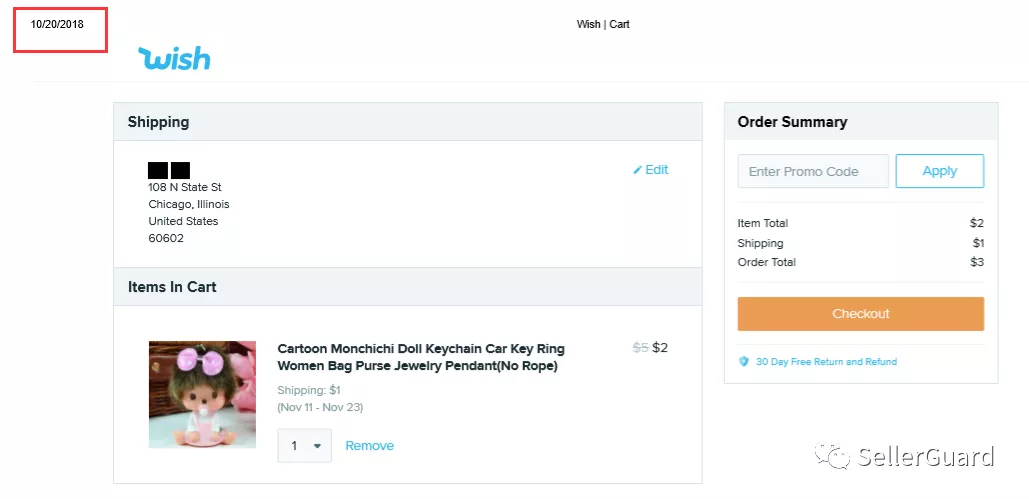Open the Monchichi doll product thumbnail
1029x499 pixels.
202,394
